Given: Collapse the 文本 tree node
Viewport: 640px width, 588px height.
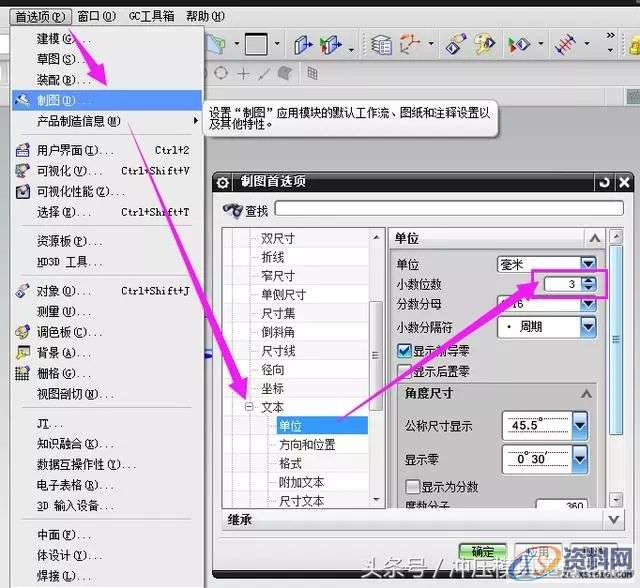Looking at the screenshot, I should 249,406.
